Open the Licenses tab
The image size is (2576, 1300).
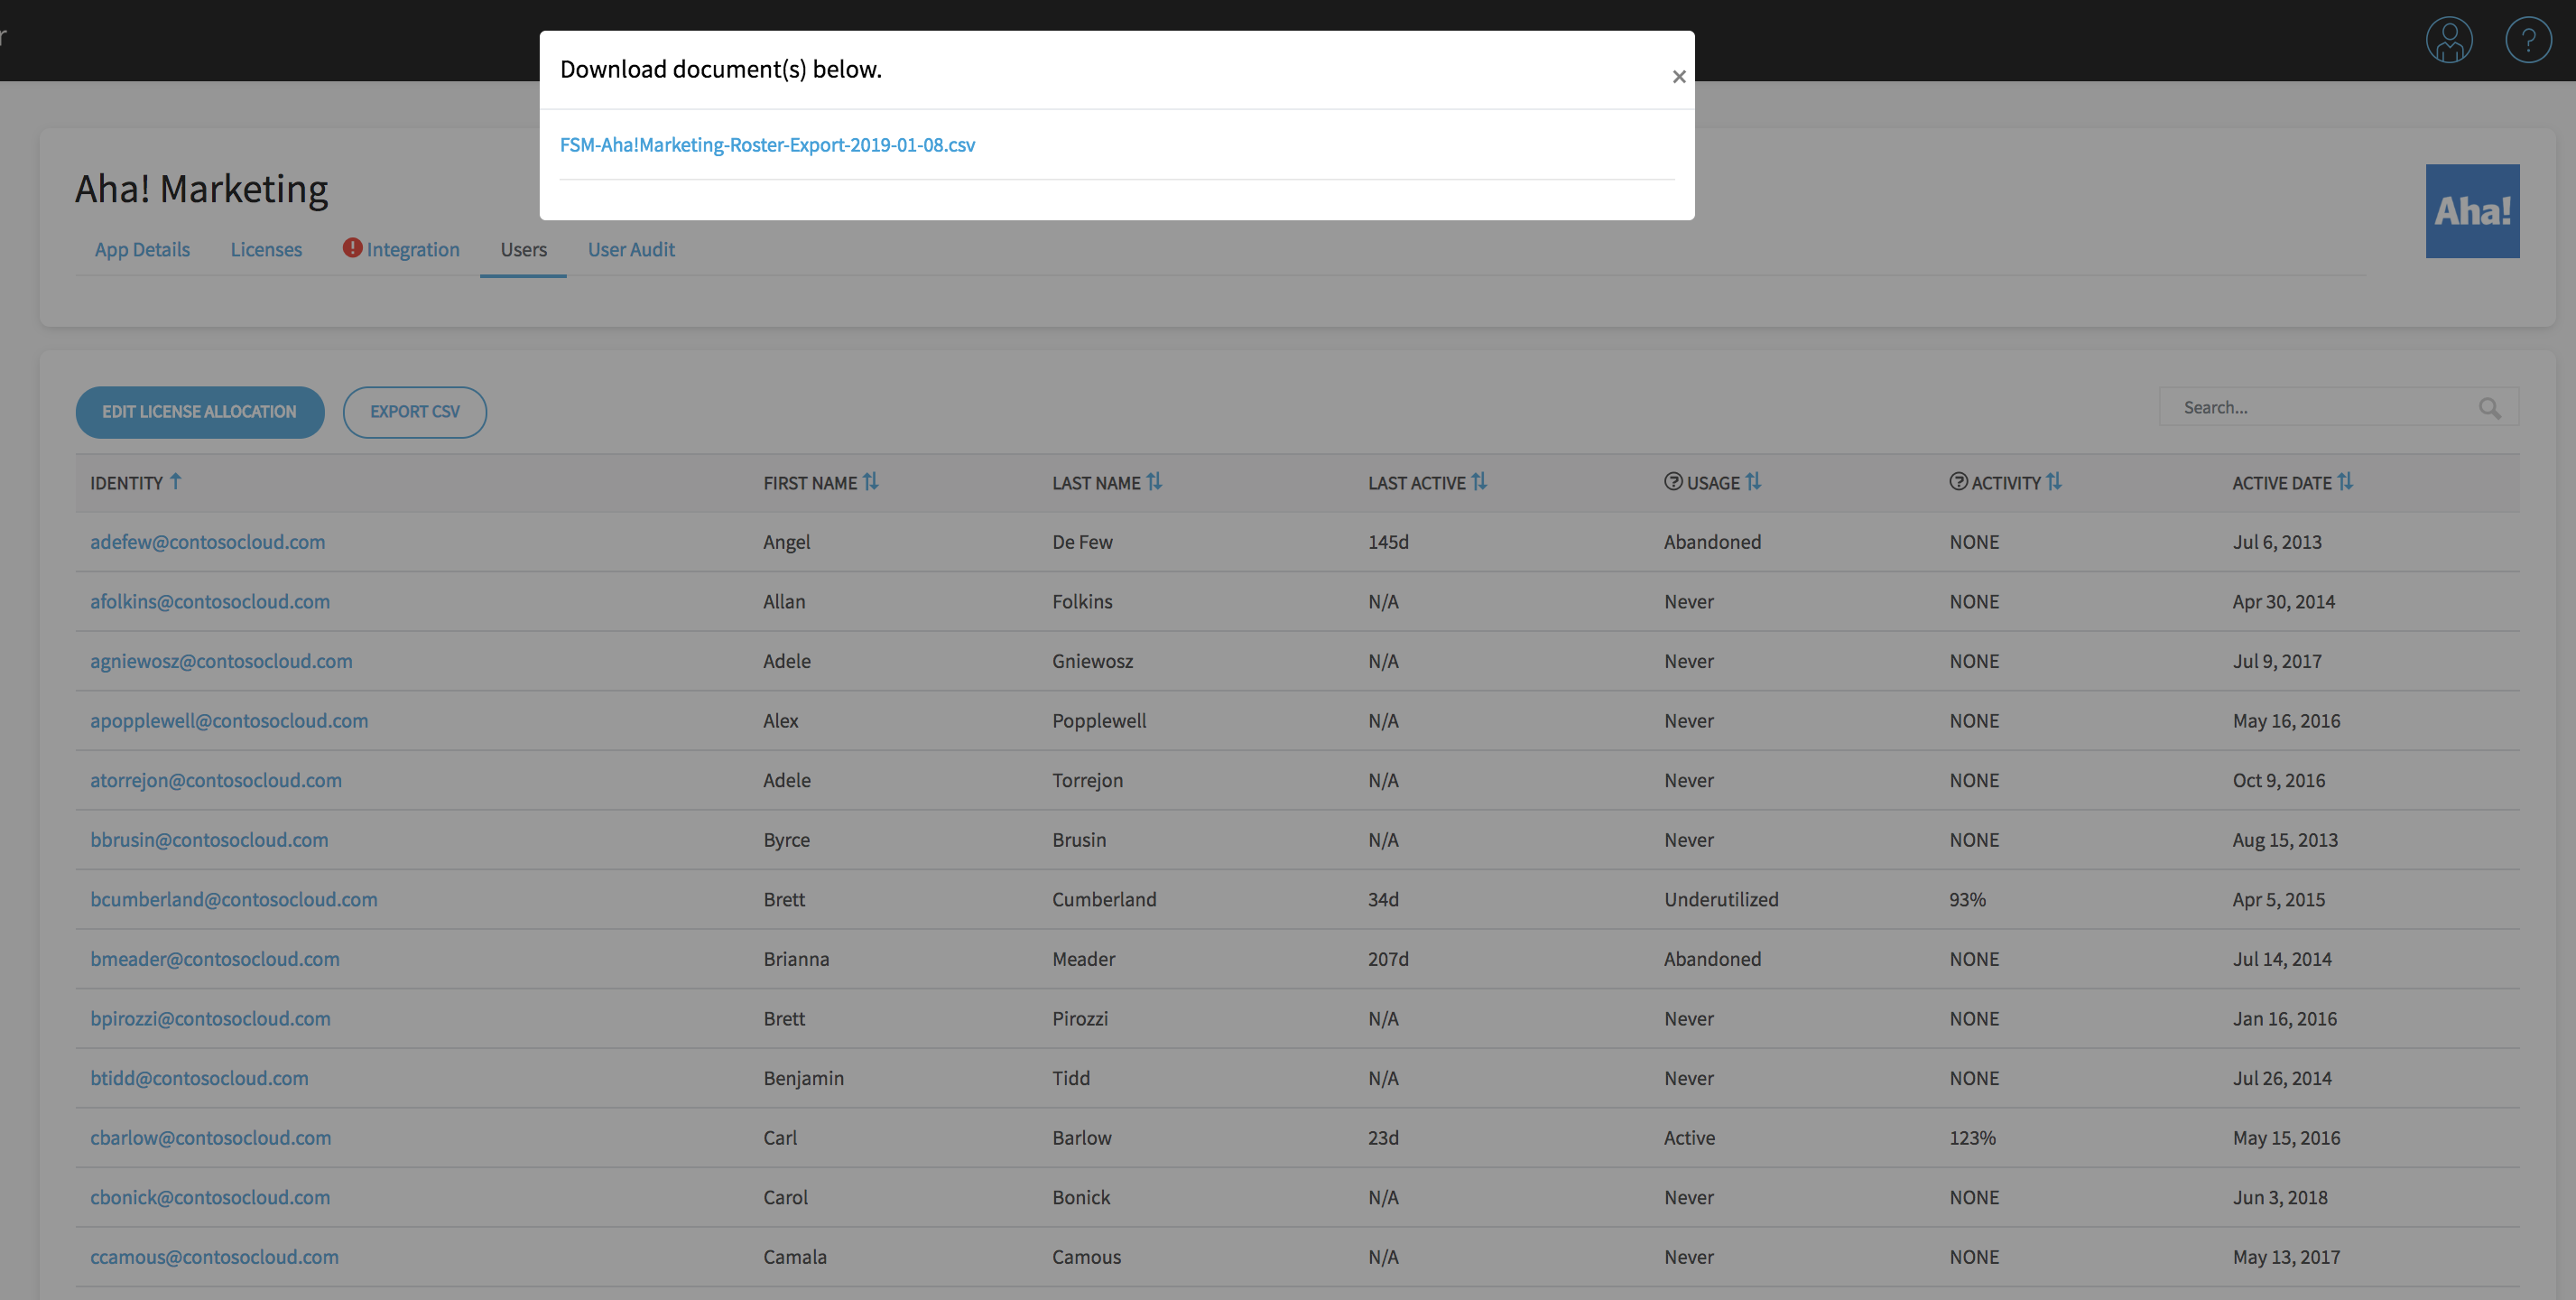(266, 250)
